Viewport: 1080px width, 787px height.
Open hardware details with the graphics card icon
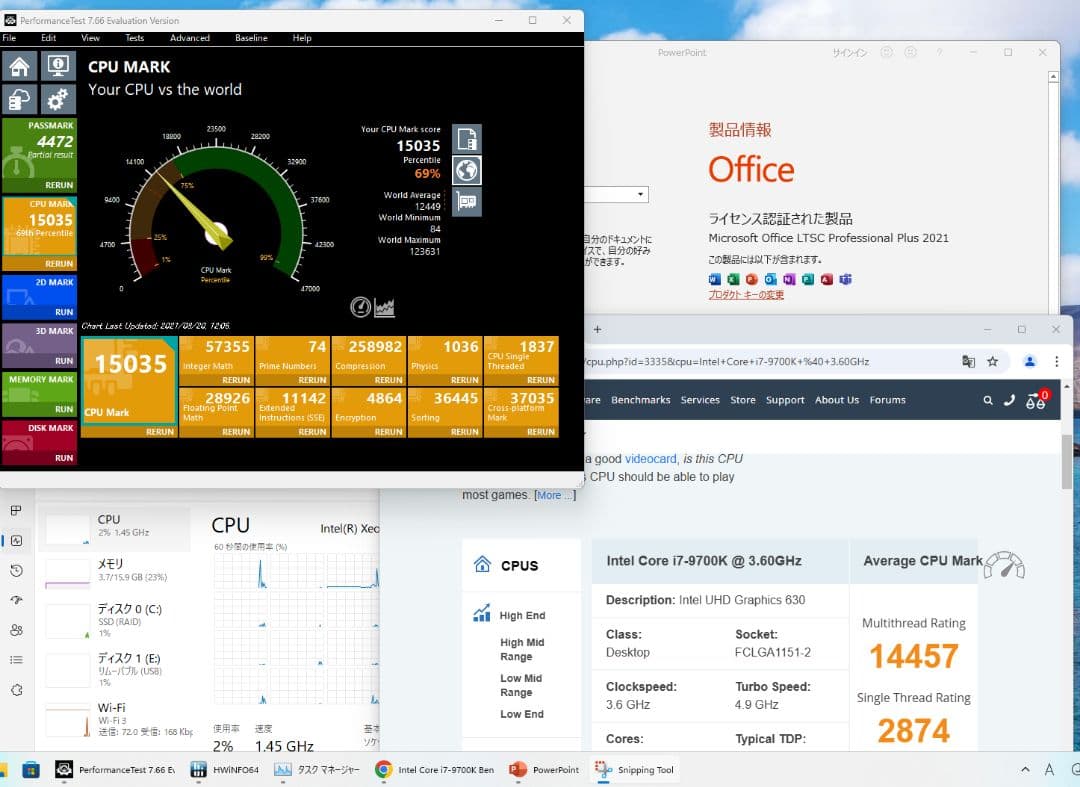coord(465,202)
